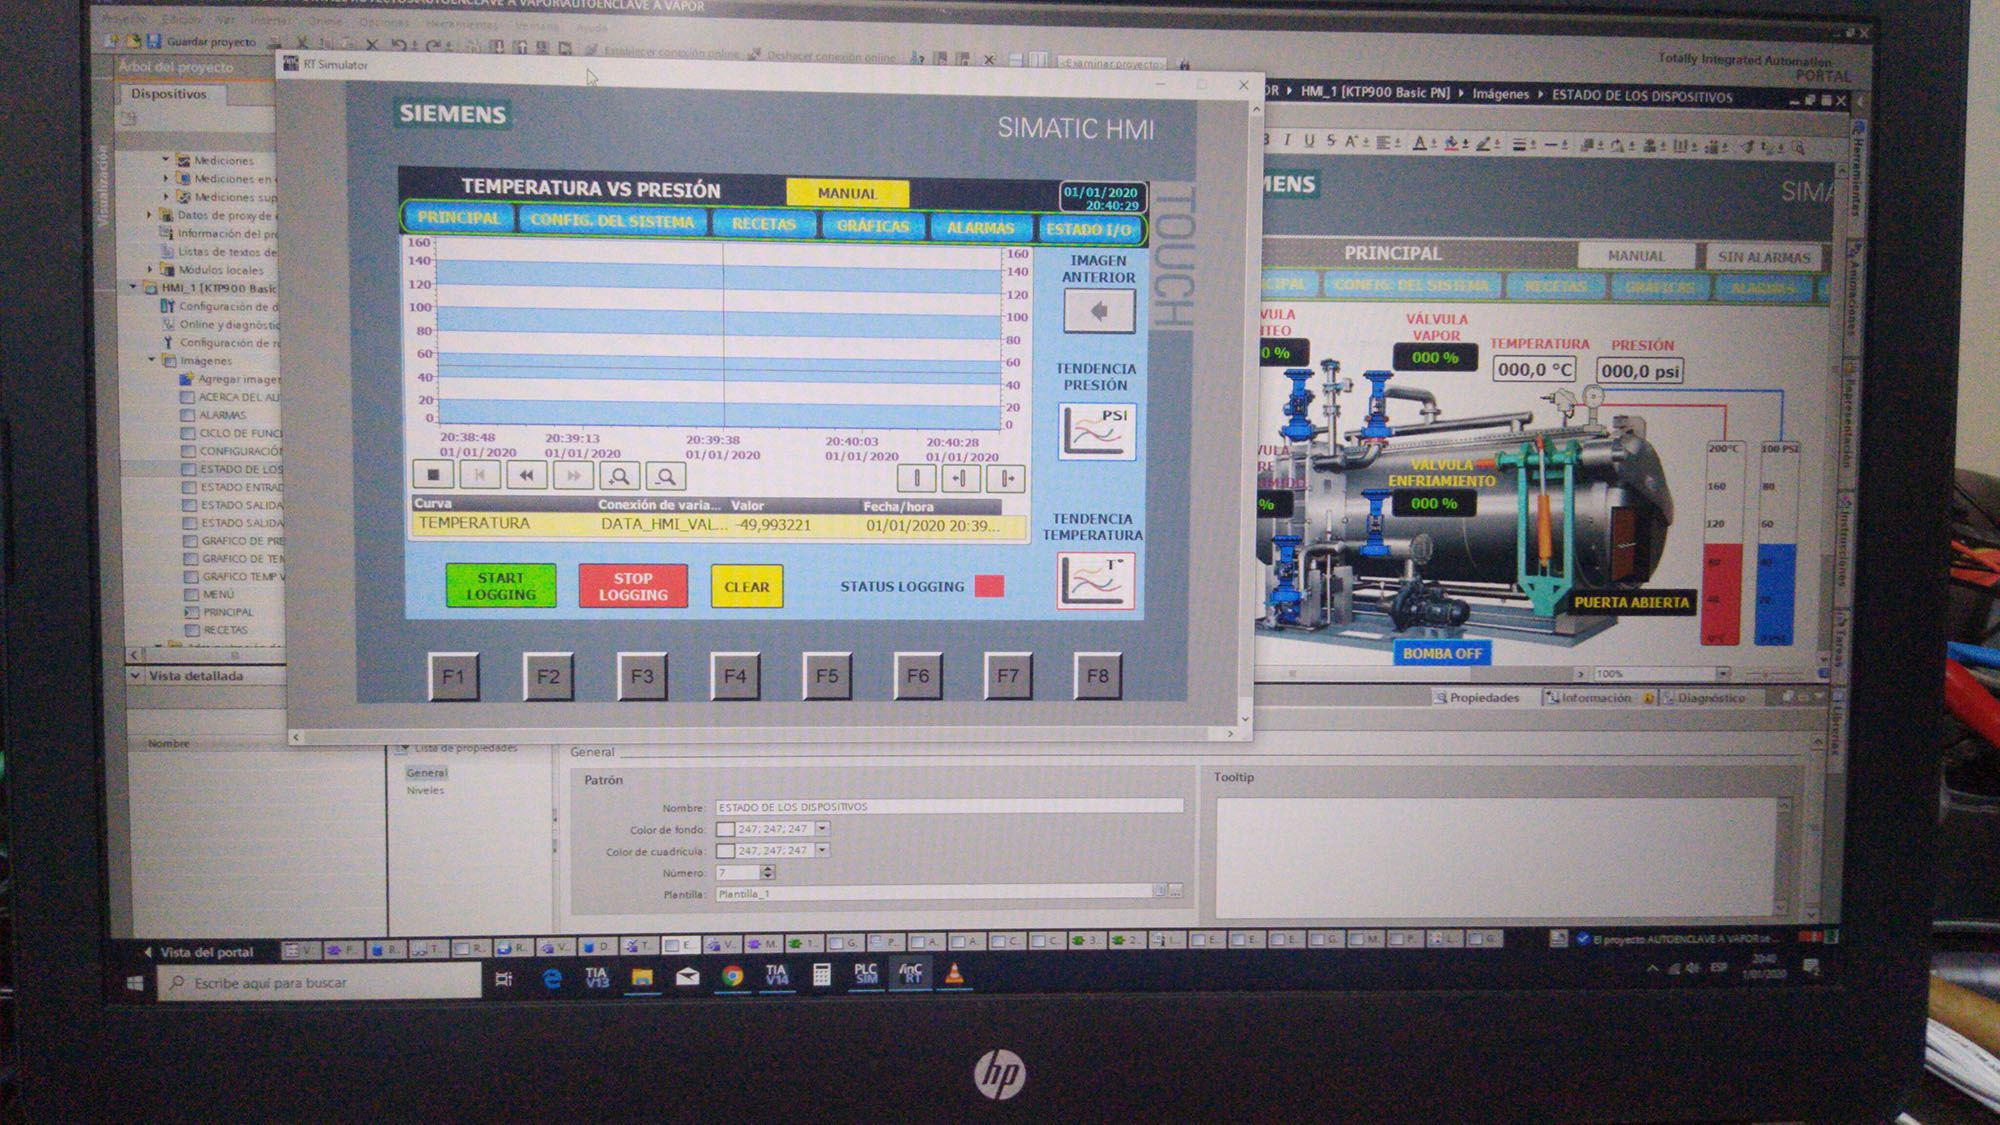Open ESTADO I/O tab in simulator

[1089, 229]
